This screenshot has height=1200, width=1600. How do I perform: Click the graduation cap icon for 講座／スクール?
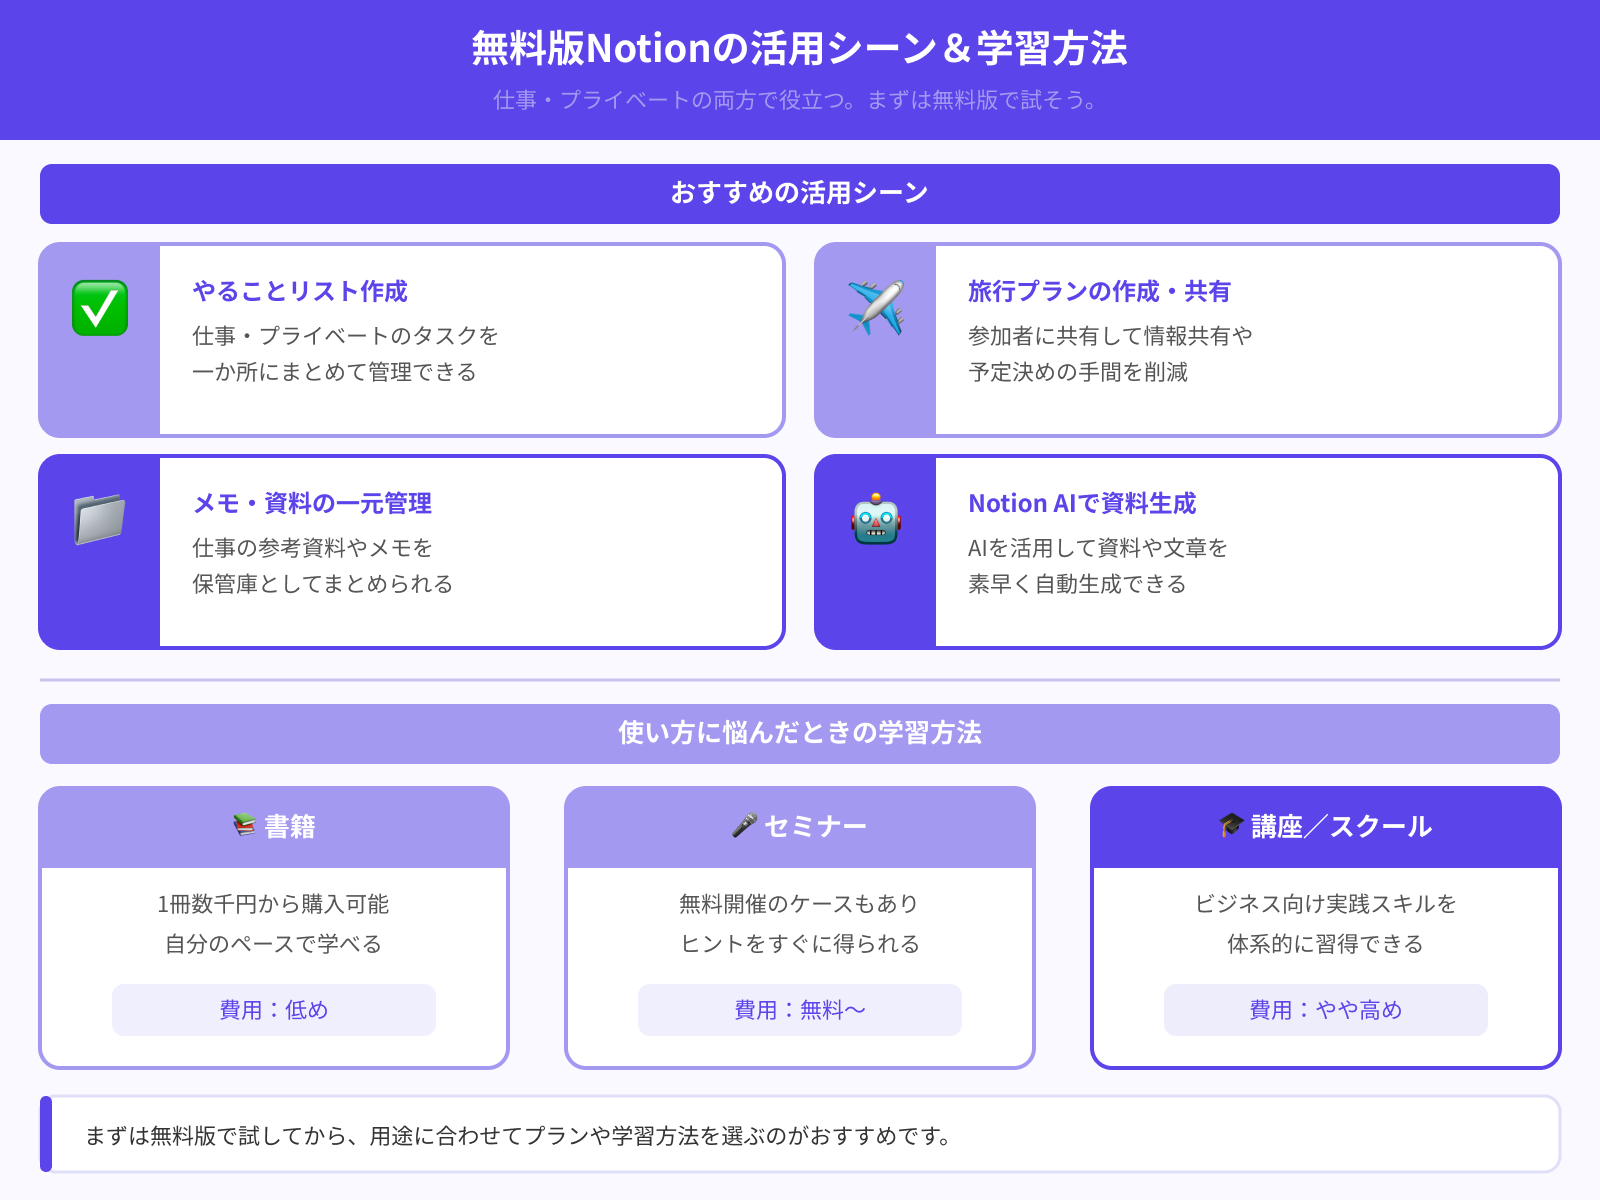coord(1229,826)
